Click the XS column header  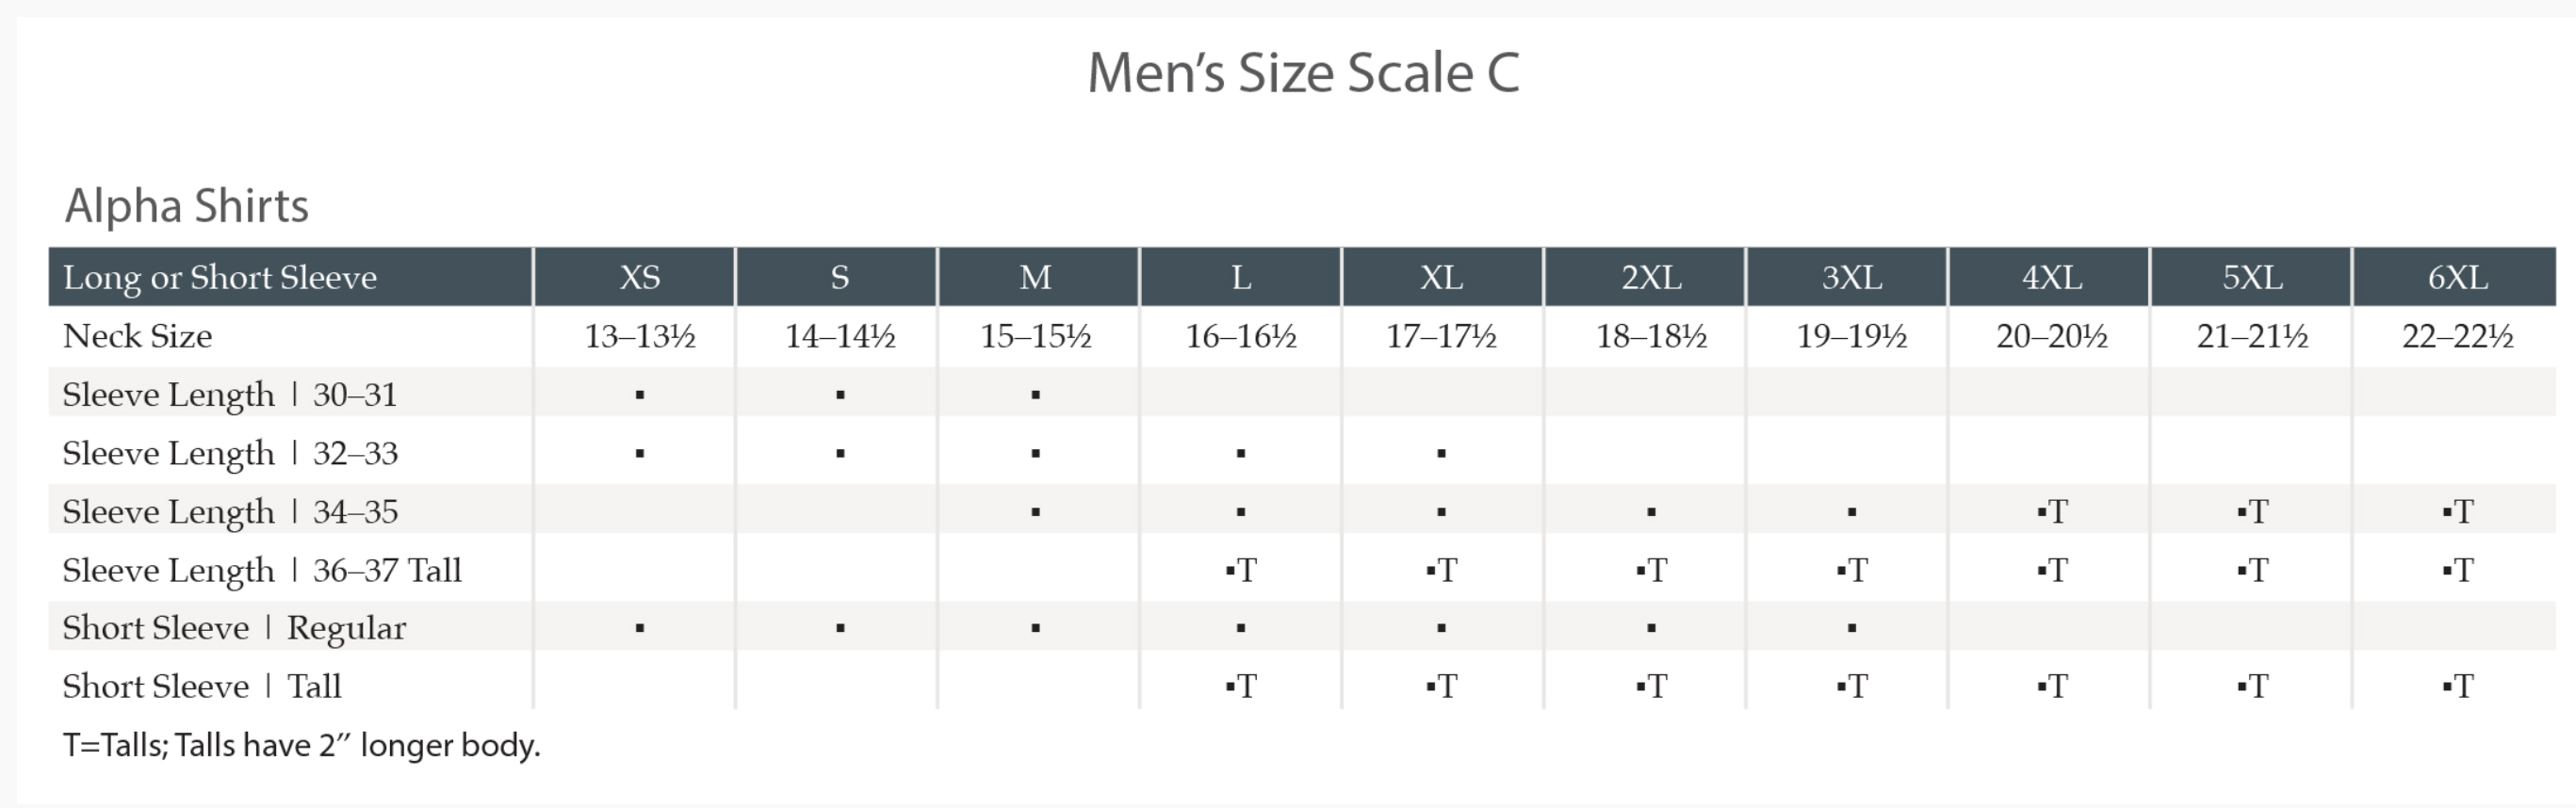click(639, 277)
